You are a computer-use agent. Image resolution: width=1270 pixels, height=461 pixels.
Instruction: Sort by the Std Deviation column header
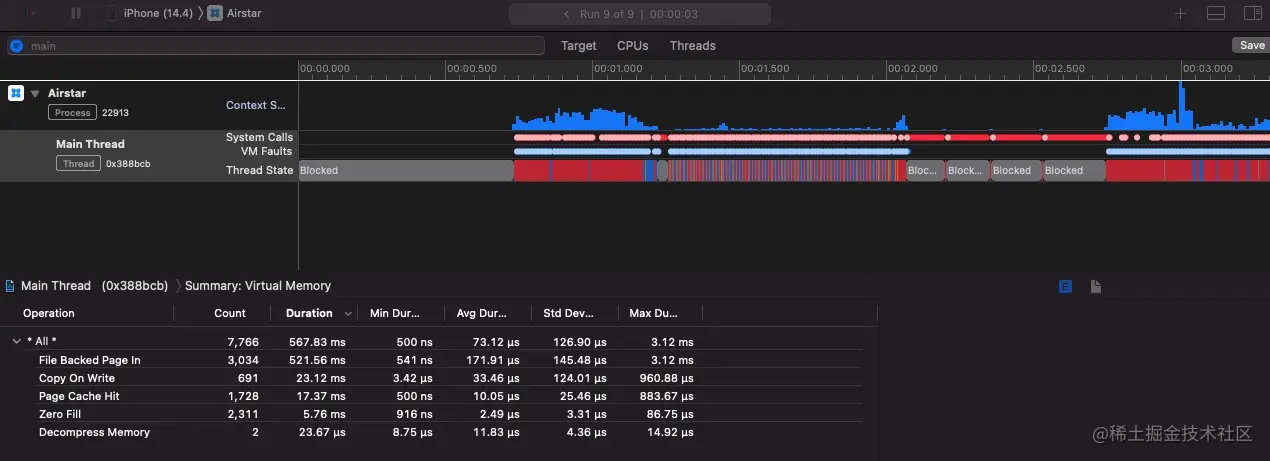pos(568,313)
